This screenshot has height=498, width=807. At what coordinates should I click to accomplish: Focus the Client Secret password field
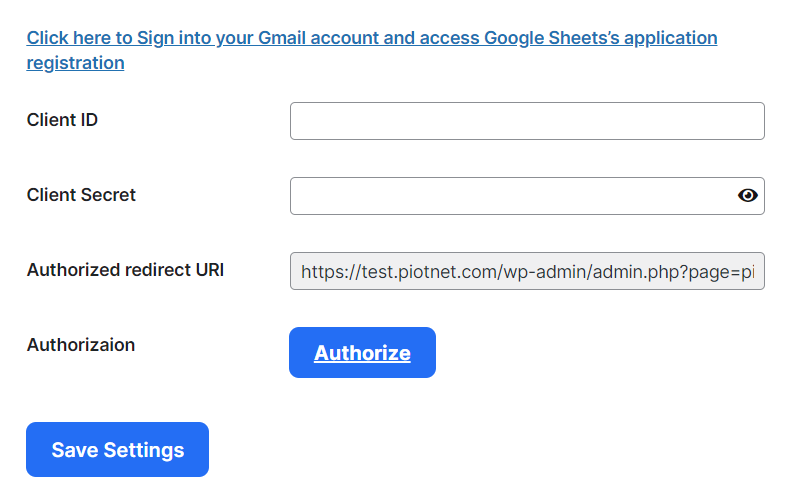tap(527, 196)
